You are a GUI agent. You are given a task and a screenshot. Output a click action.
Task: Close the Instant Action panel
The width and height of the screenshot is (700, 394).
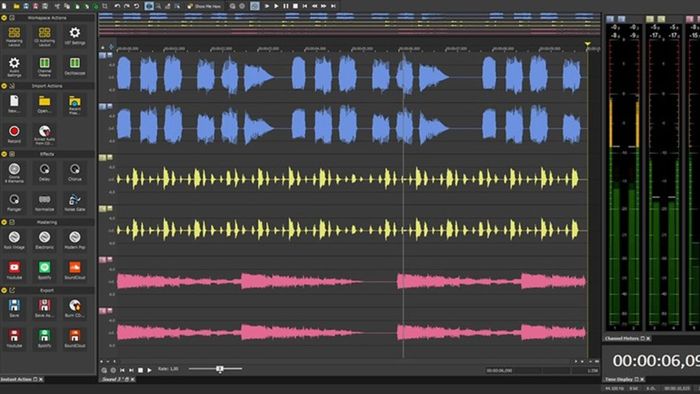coord(41,379)
